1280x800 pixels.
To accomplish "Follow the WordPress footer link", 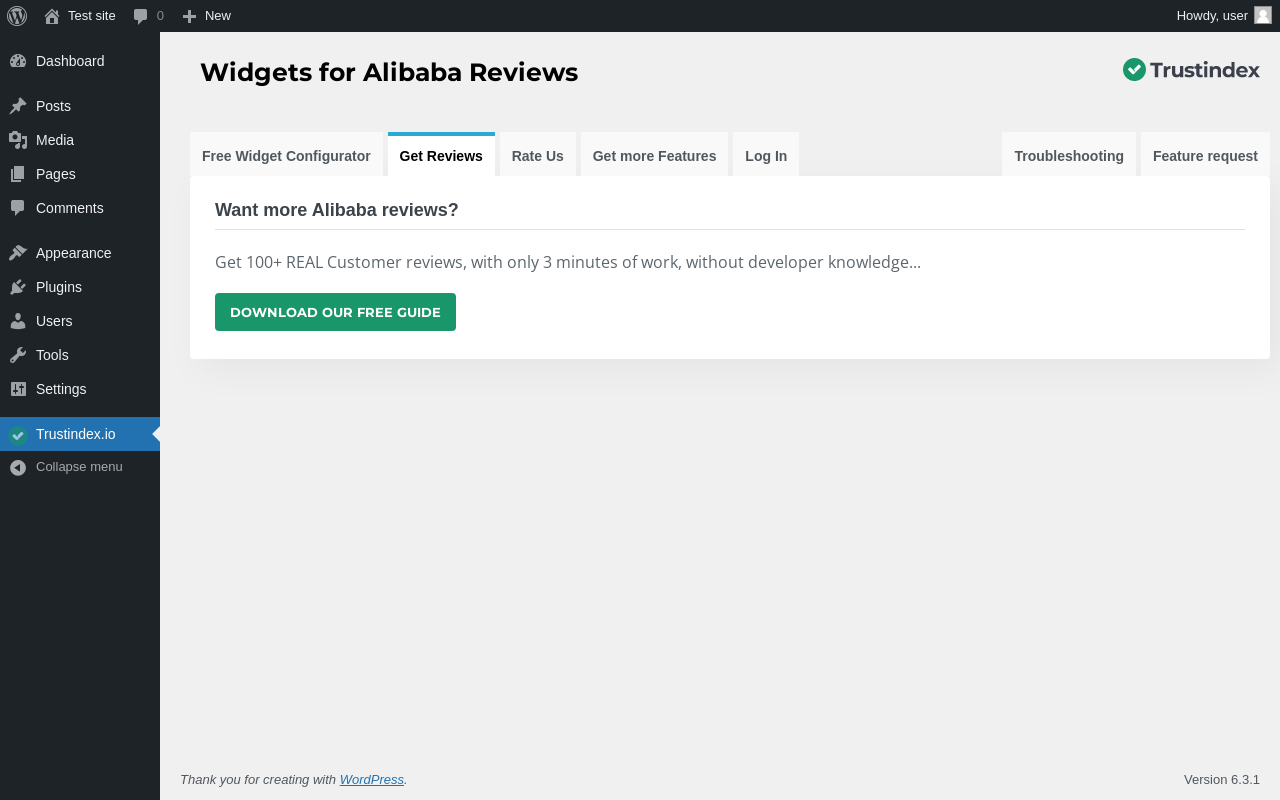I will (371, 780).
